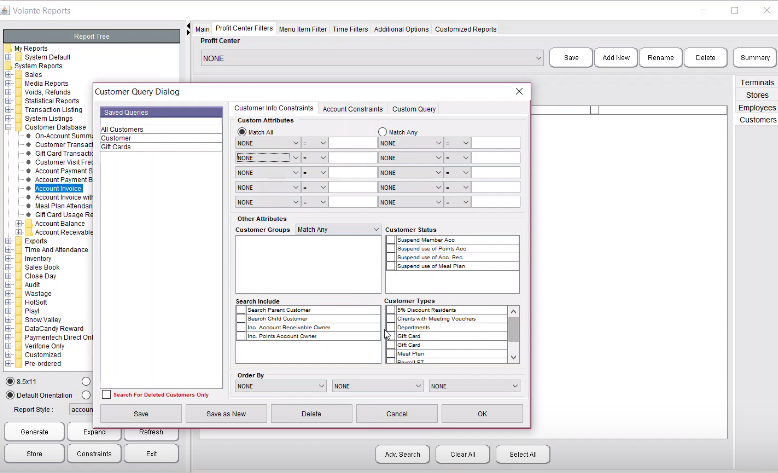Click the Customer Database folder icon
Viewport: 778px width, 473px height.
(18, 127)
